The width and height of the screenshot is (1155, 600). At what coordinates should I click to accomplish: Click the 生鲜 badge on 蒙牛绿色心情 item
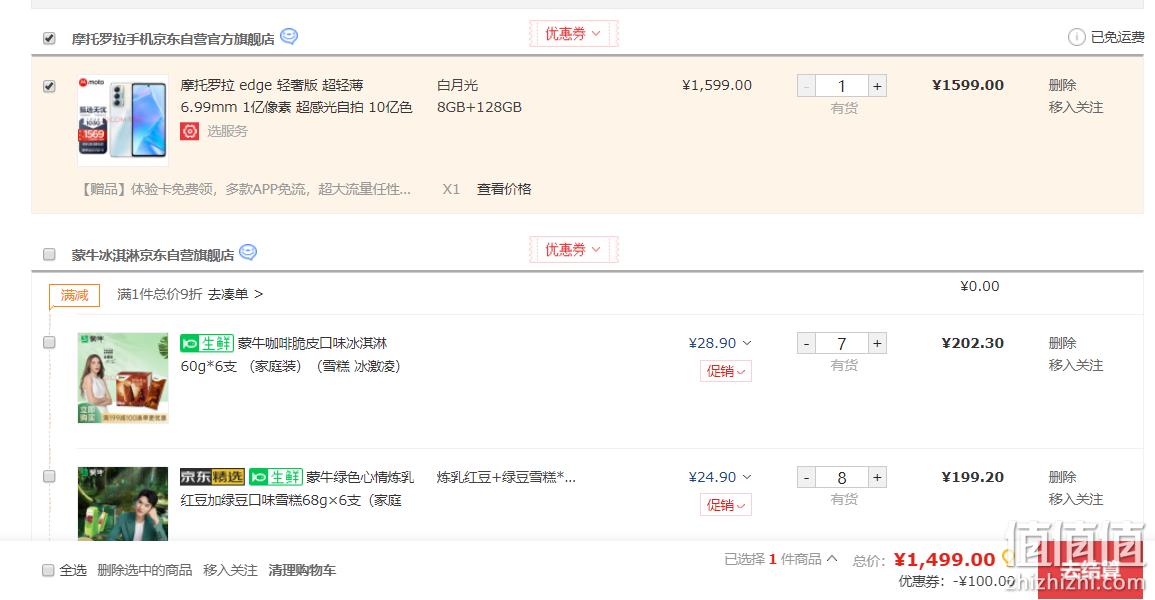point(275,477)
